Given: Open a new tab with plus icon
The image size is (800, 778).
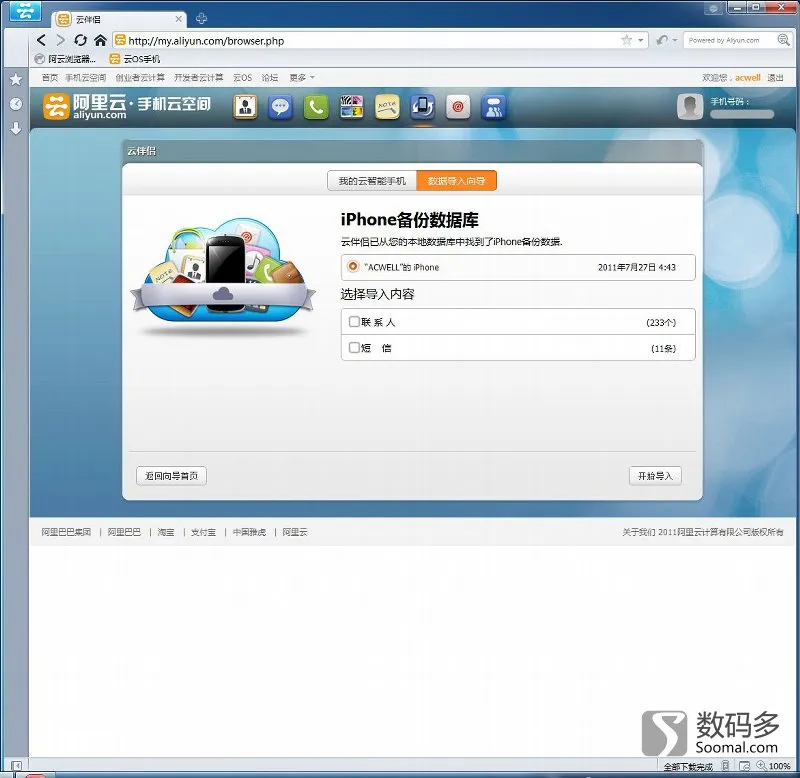Looking at the screenshot, I should pos(202,19).
